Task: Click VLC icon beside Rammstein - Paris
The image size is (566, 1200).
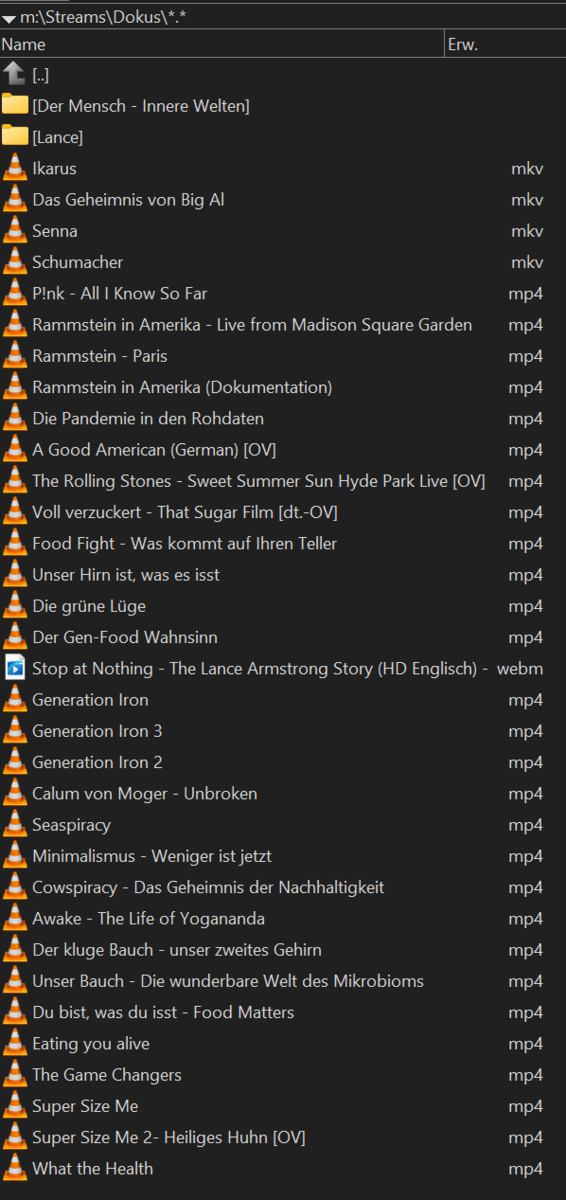Action: (x=15, y=355)
